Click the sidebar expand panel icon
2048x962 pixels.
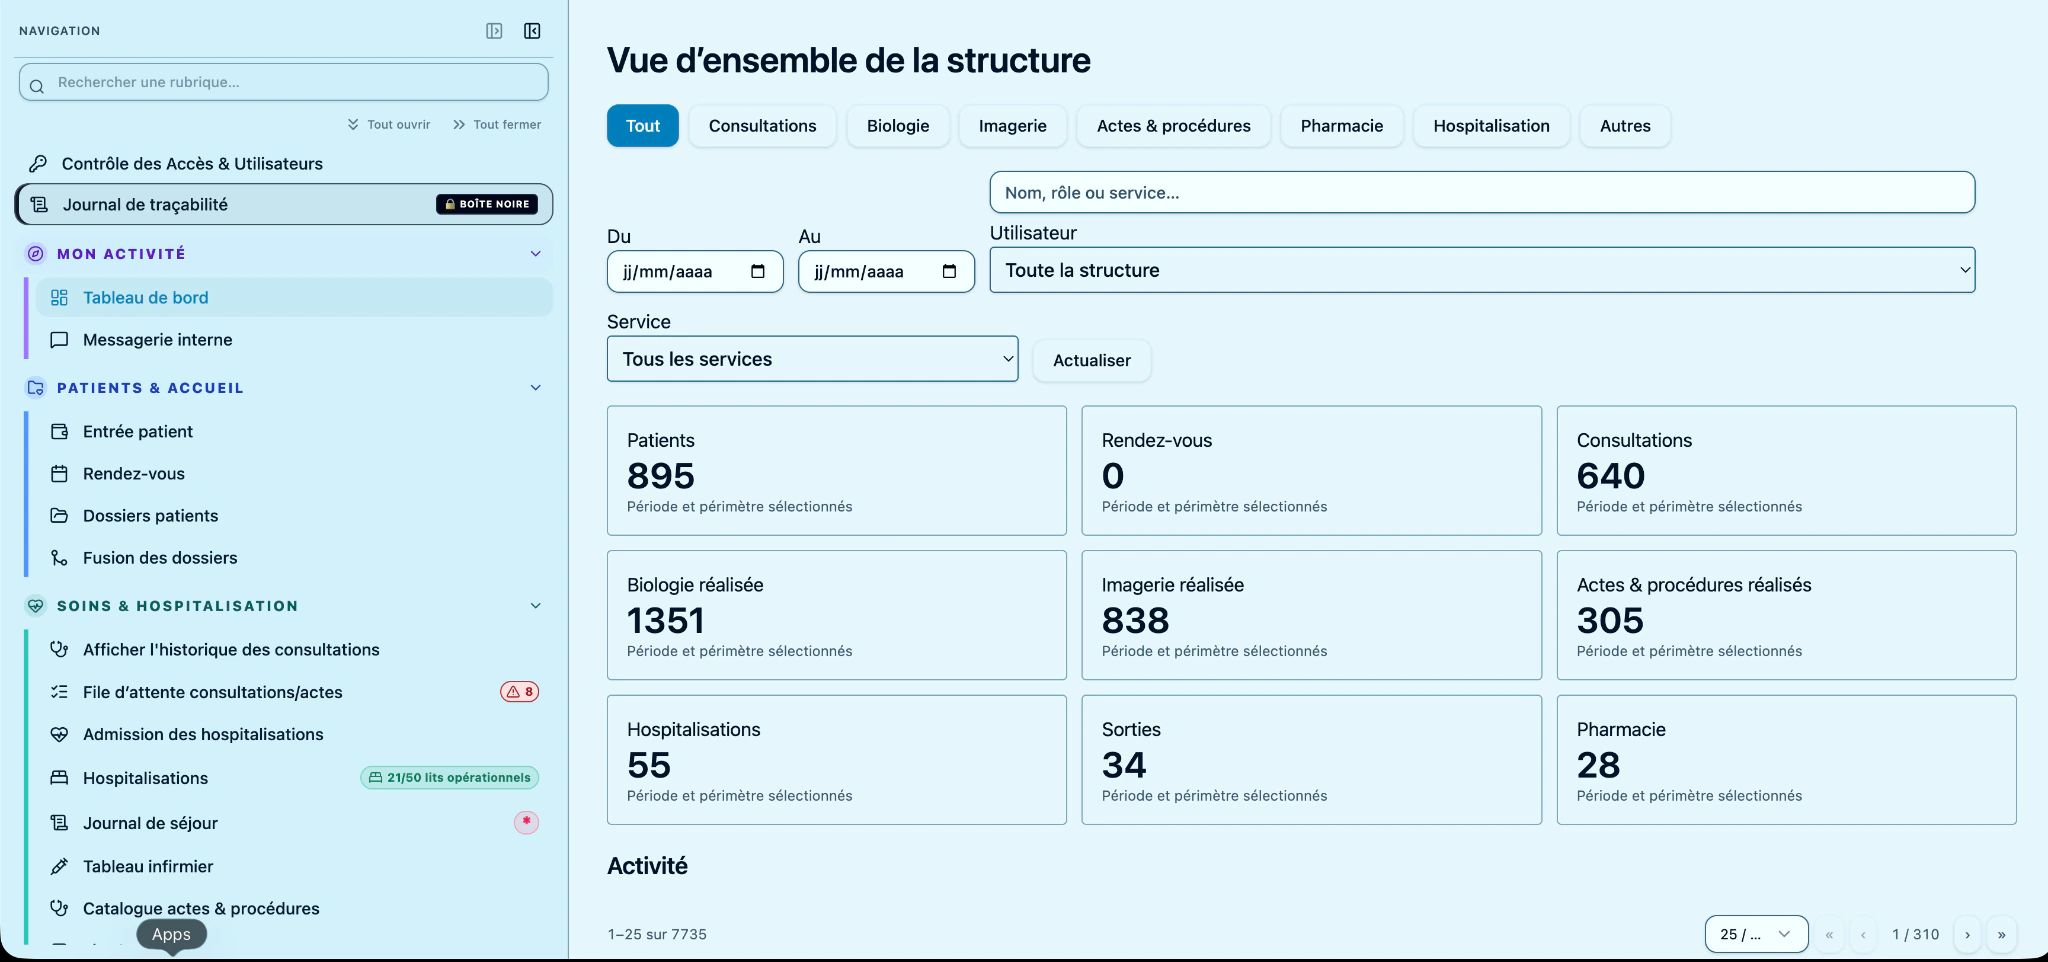(x=494, y=31)
